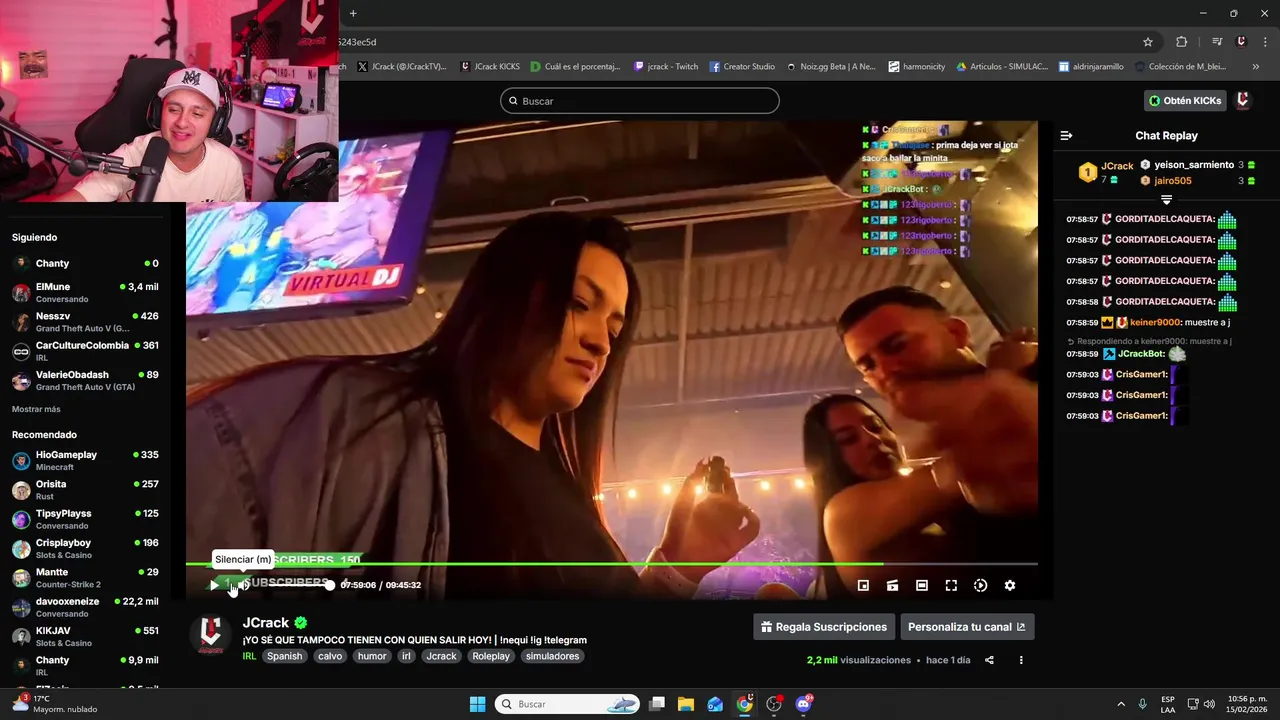This screenshot has width=1280, height=720.
Task: Select the Spanish tag
Action: click(284, 656)
